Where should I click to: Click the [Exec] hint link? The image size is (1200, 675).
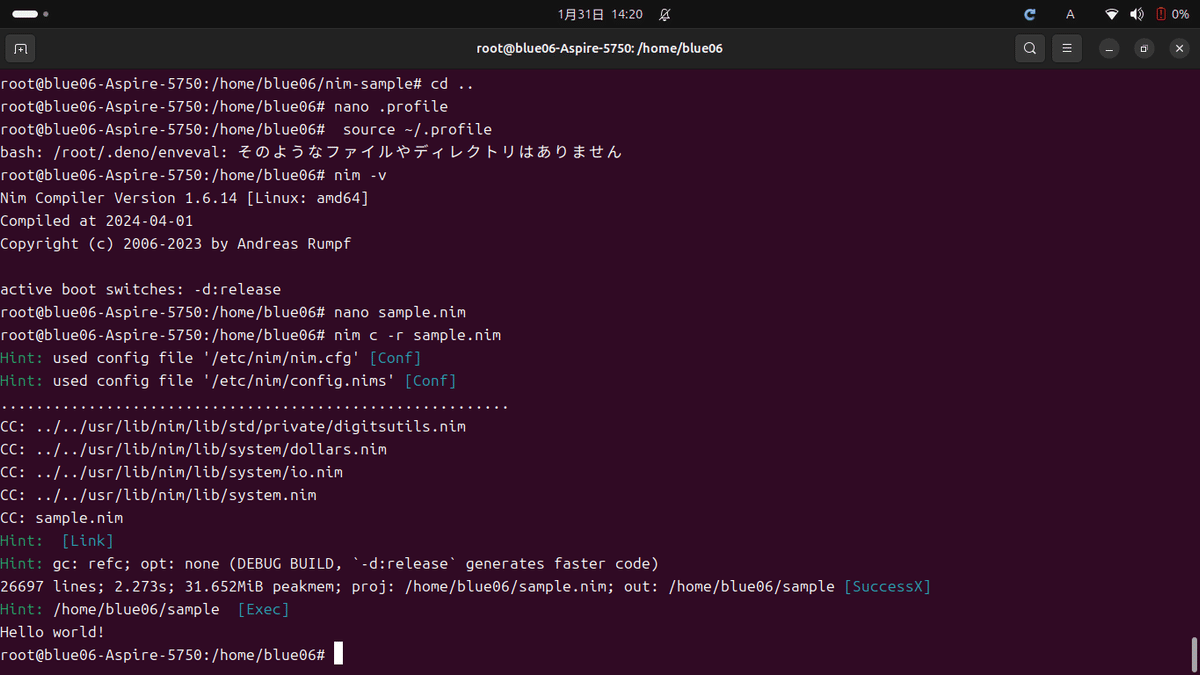point(262,609)
